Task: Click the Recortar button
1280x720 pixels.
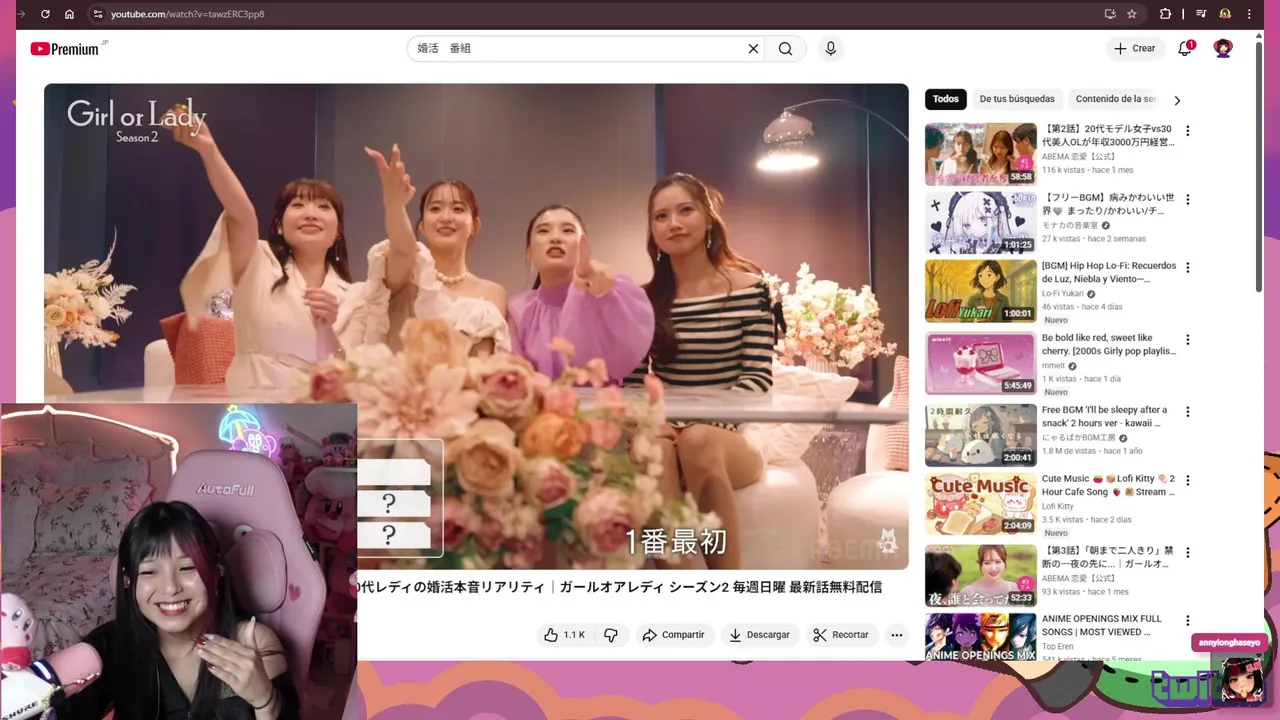Action: click(841, 635)
